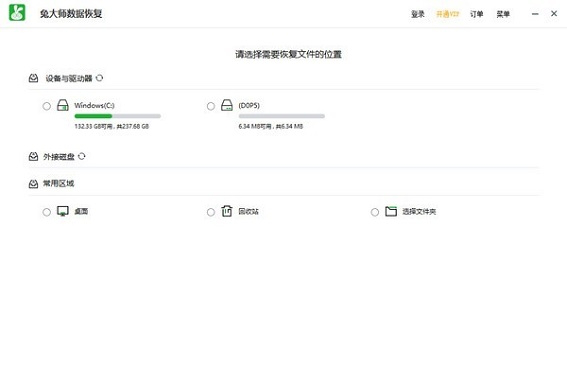Select the (DOPS) radio button
The width and height of the screenshot is (567, 366).
point(210,106)
